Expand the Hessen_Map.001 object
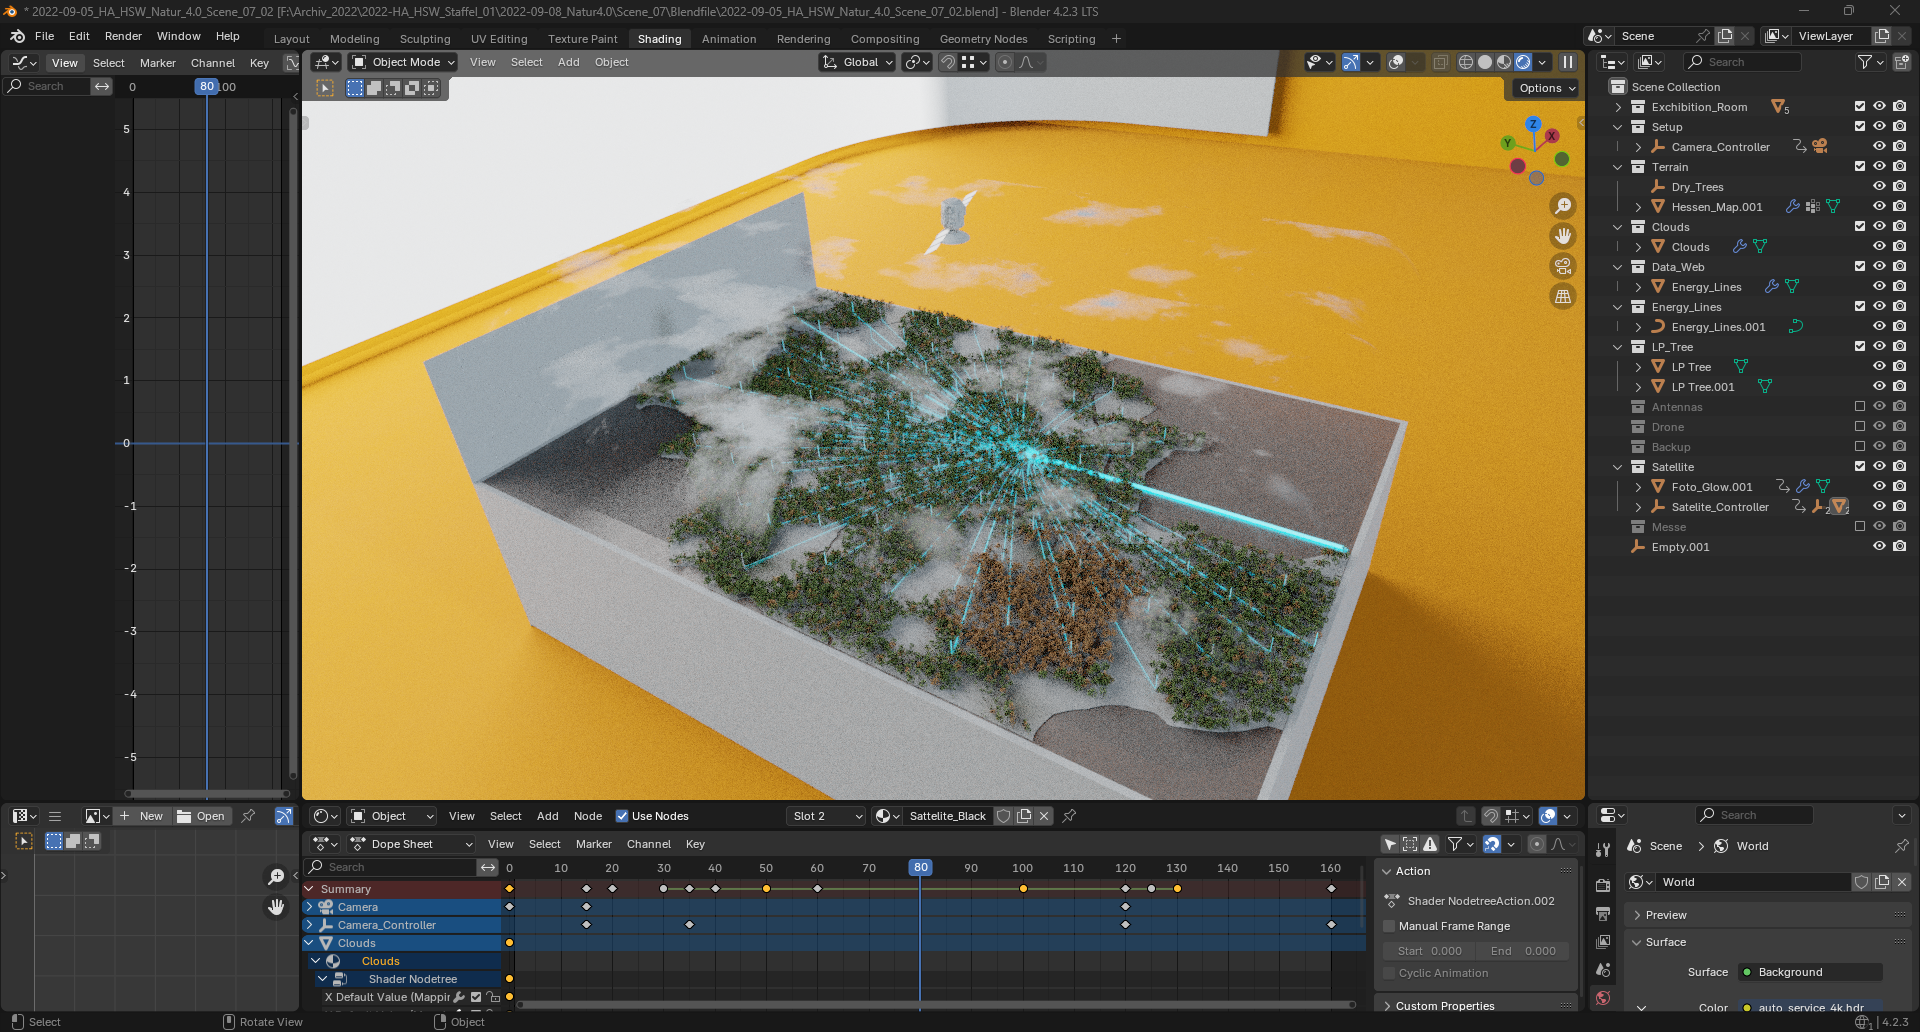 [1638, 207]
